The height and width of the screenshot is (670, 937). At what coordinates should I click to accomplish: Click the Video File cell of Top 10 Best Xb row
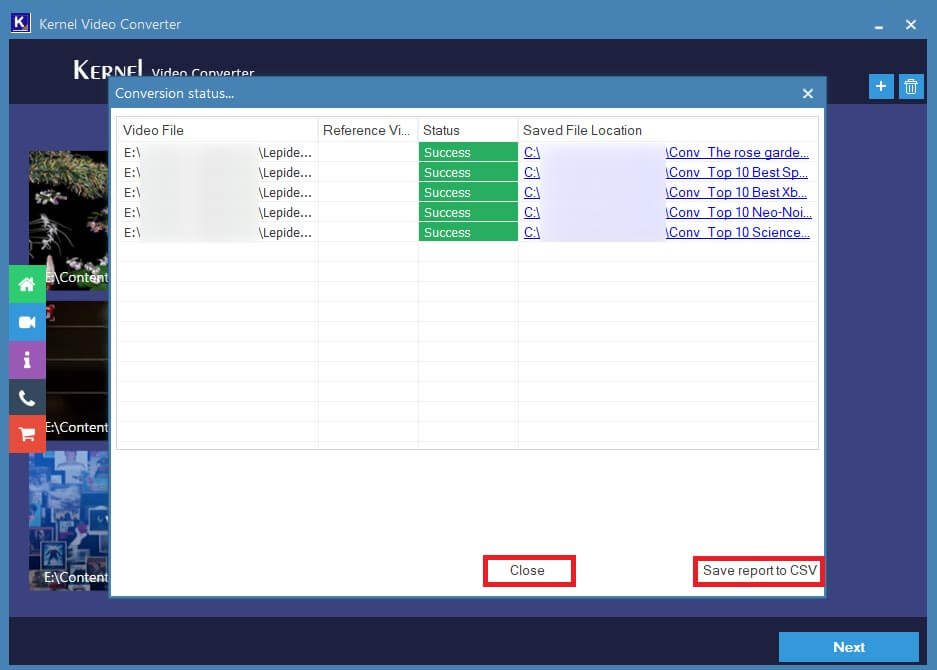pyautogui.click(x=218, y=192)
